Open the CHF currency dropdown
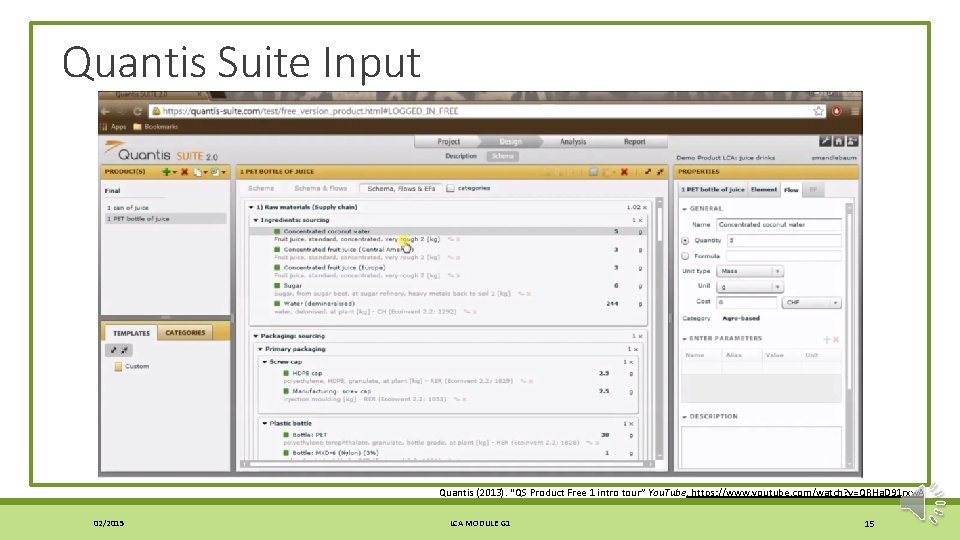 pyautogui.click(x=812, y=302)
